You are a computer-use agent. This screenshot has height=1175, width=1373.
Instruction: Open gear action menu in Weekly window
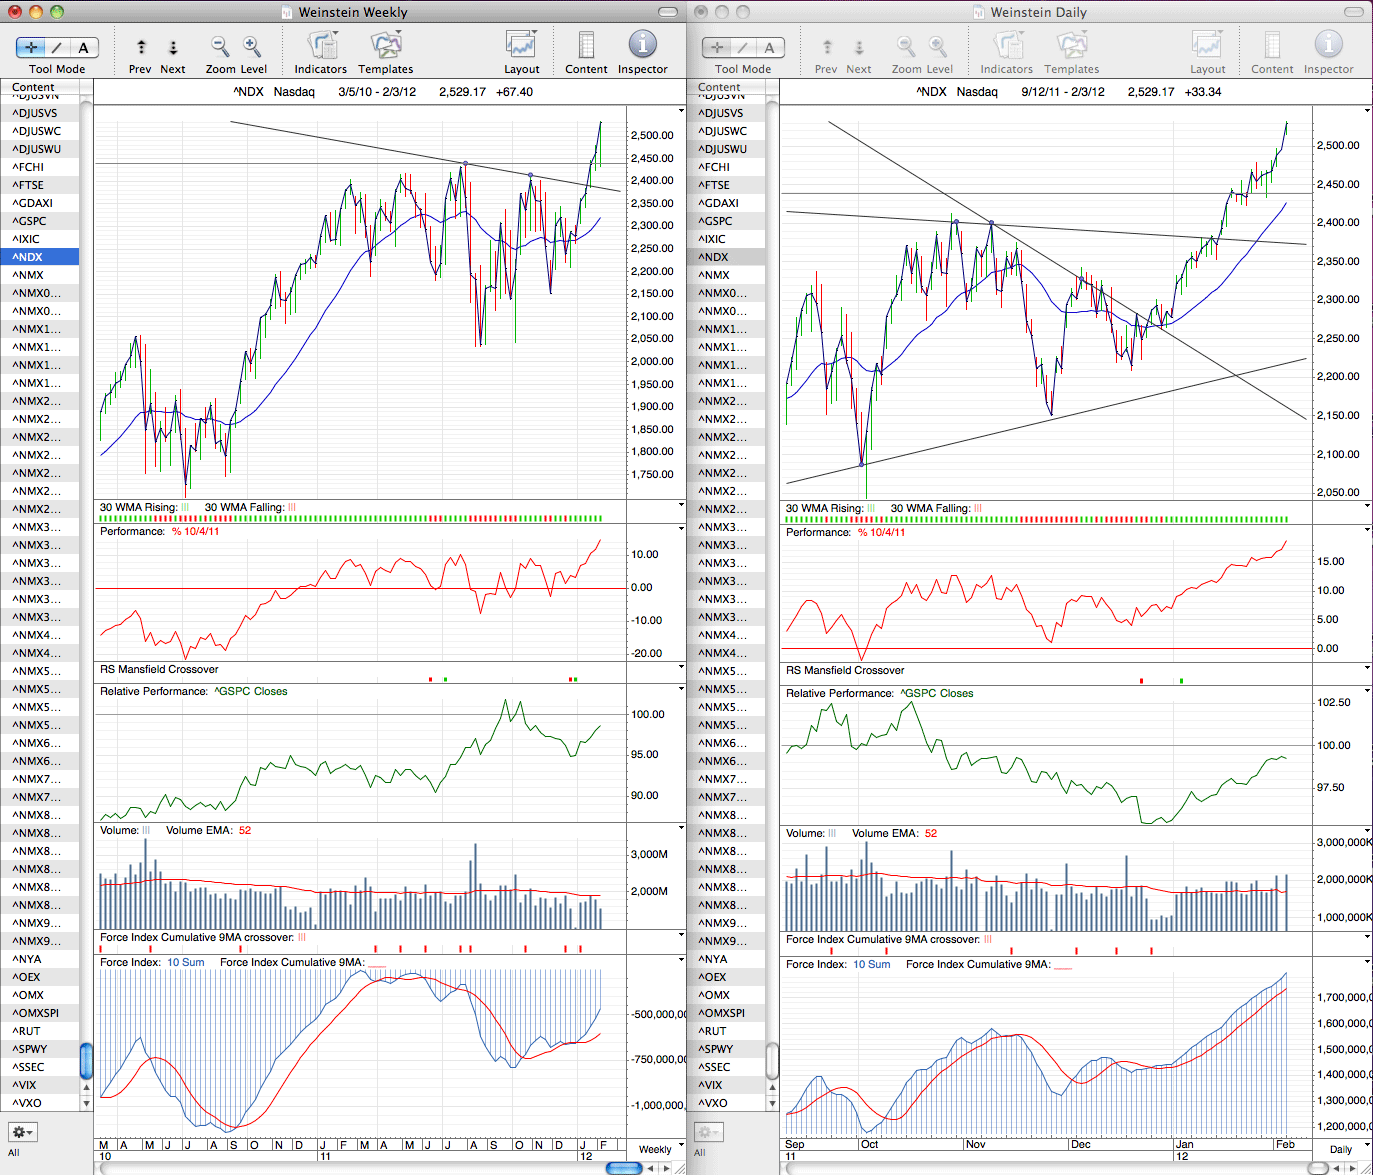23,1132
